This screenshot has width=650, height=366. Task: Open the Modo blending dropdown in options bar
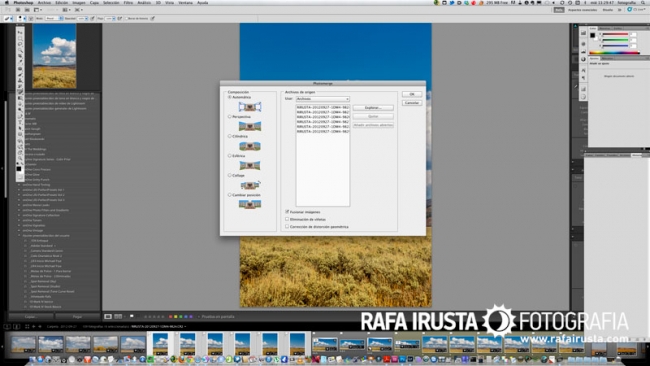[54, 18]
